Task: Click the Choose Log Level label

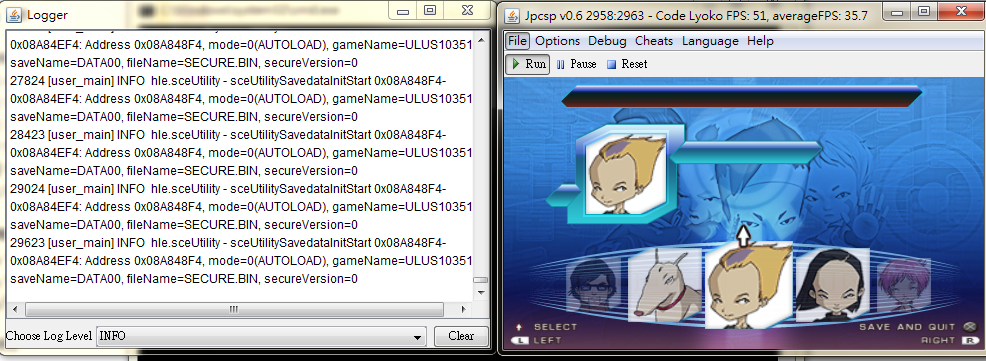Action: click(49, 336)
